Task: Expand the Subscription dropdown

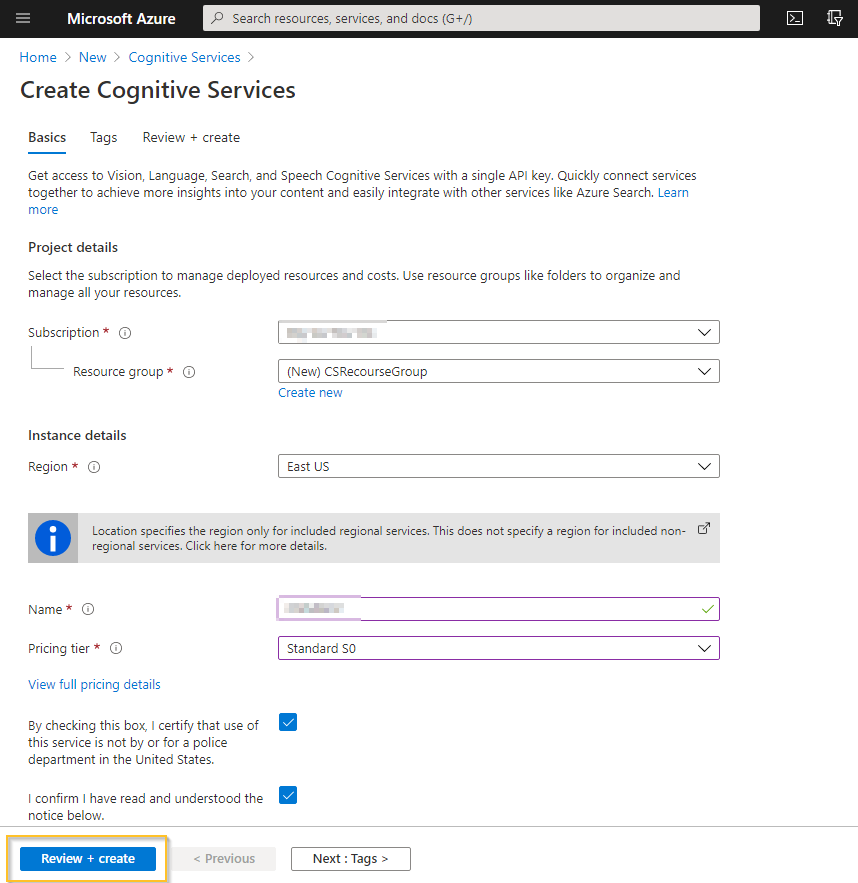Action: click(499, 332)
